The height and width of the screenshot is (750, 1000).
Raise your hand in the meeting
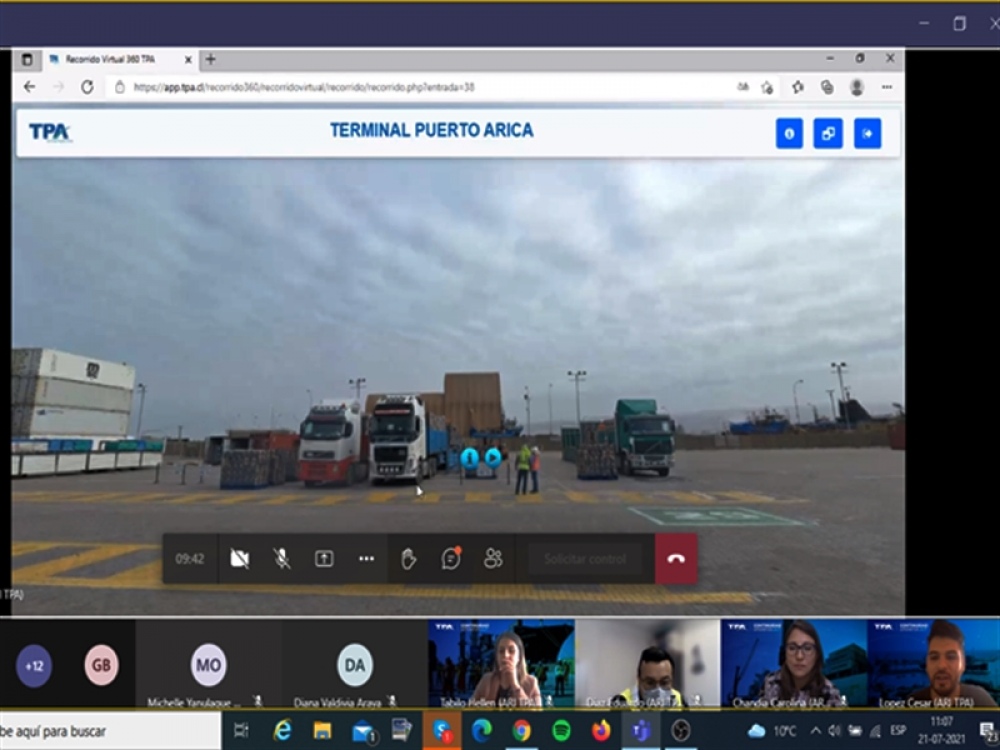point(408,559)
